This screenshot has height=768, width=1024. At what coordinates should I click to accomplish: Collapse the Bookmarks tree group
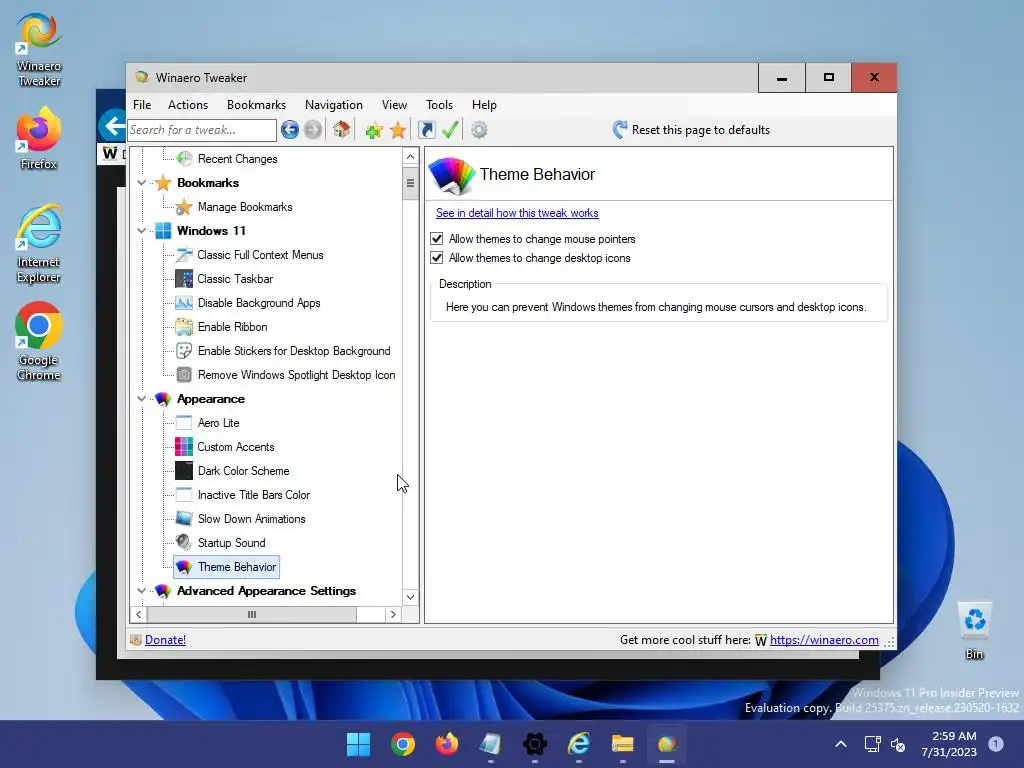[142, 183]
